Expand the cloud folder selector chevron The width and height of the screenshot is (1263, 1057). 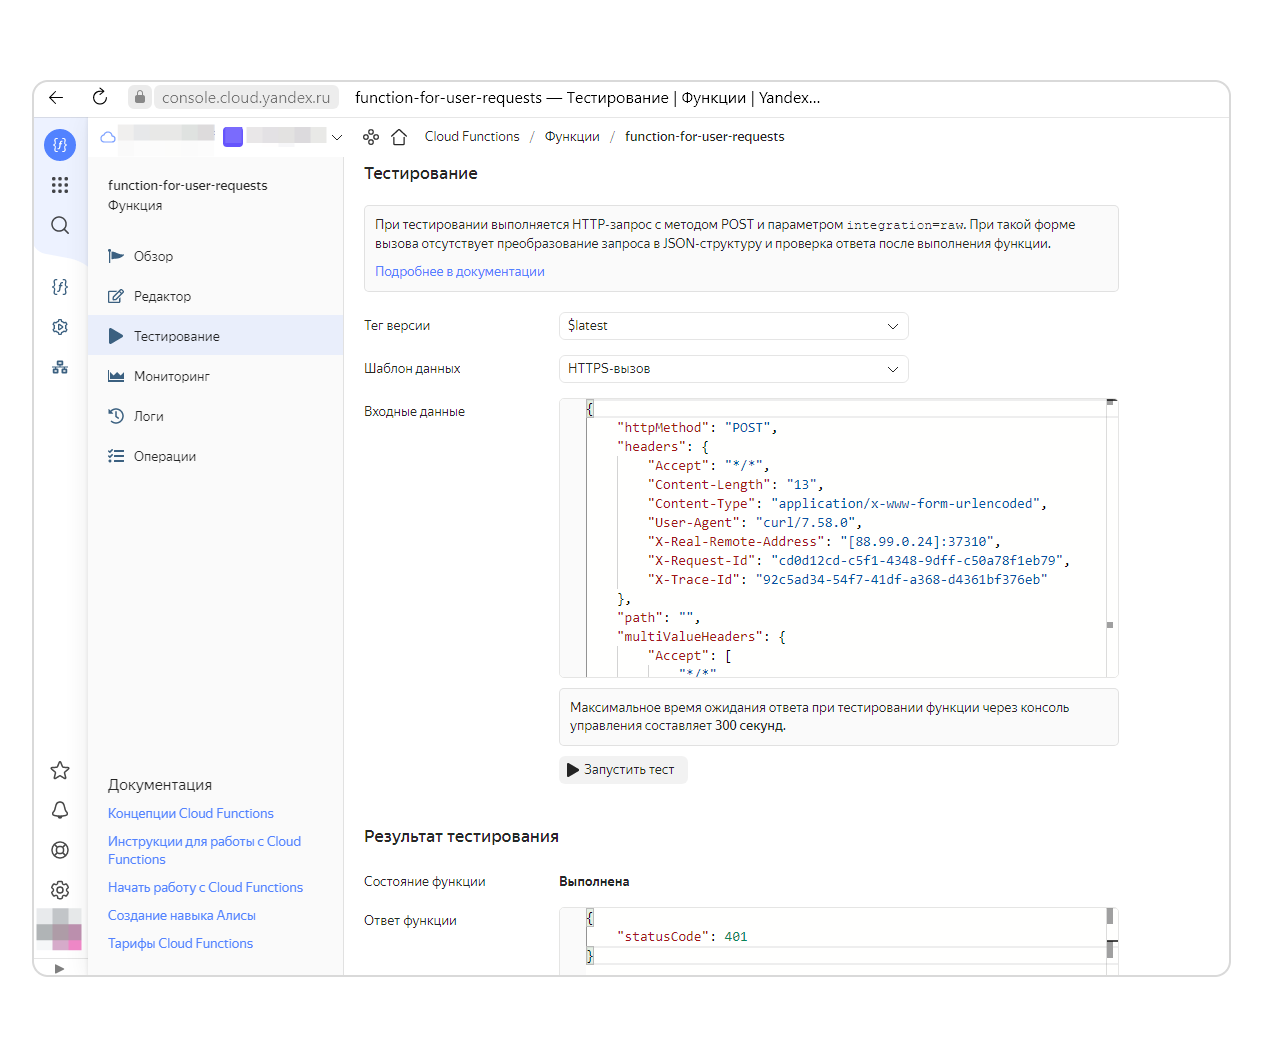(x=337, y=137)
